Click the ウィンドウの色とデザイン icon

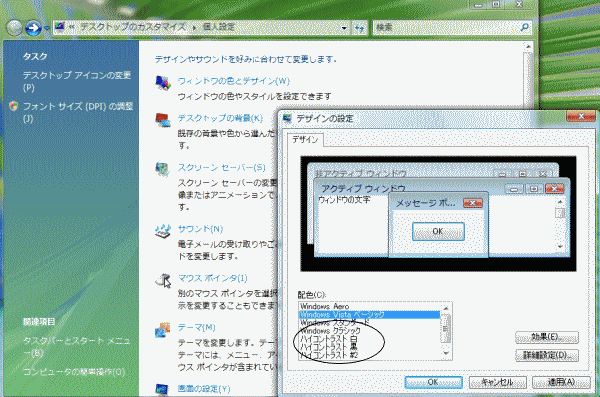[163, 83]
